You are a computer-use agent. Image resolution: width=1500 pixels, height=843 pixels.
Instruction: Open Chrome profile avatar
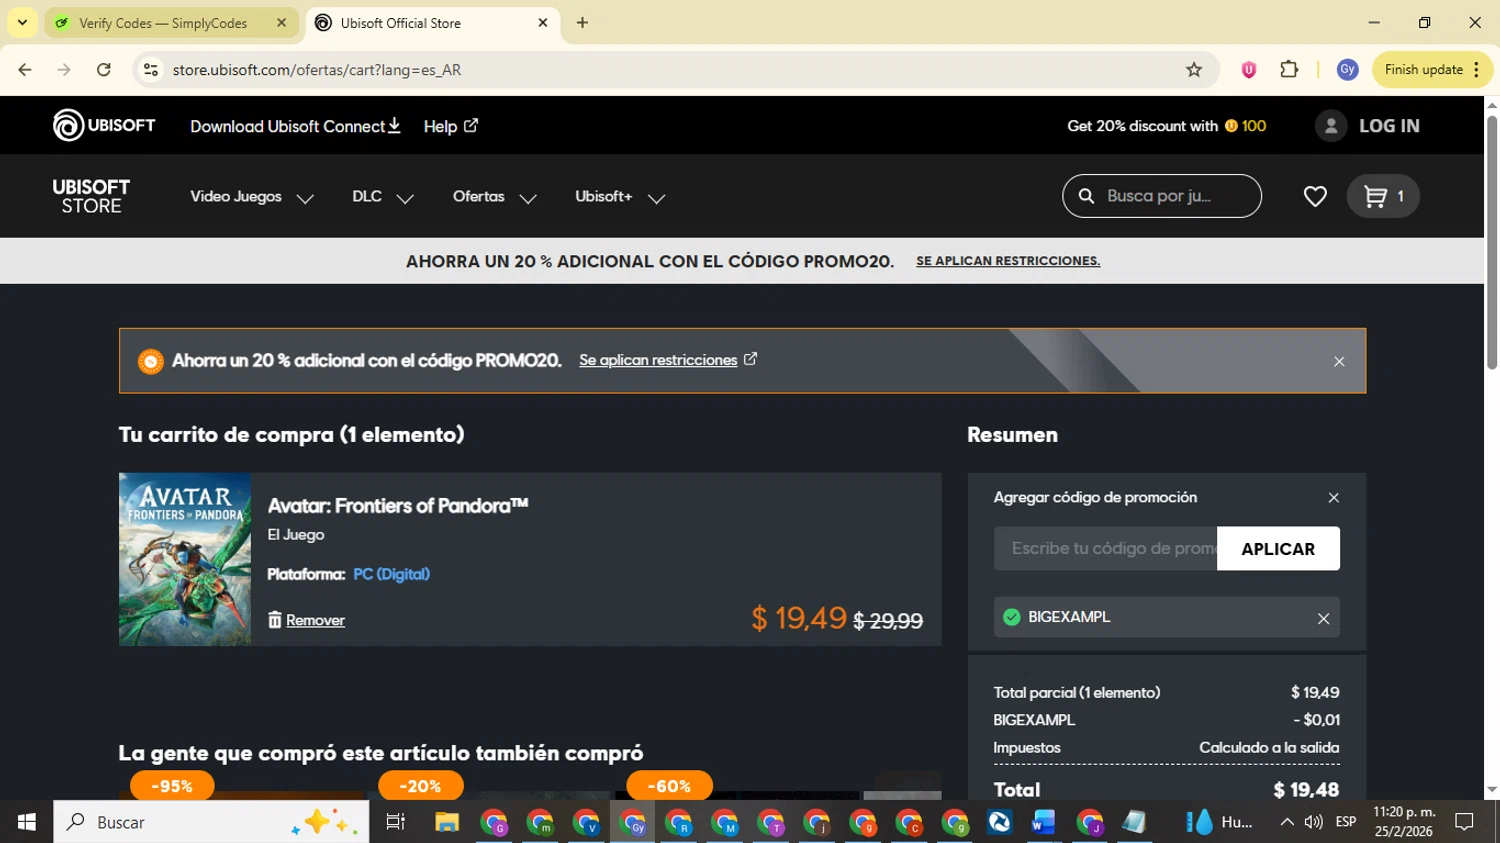[x=1347, y=70]
